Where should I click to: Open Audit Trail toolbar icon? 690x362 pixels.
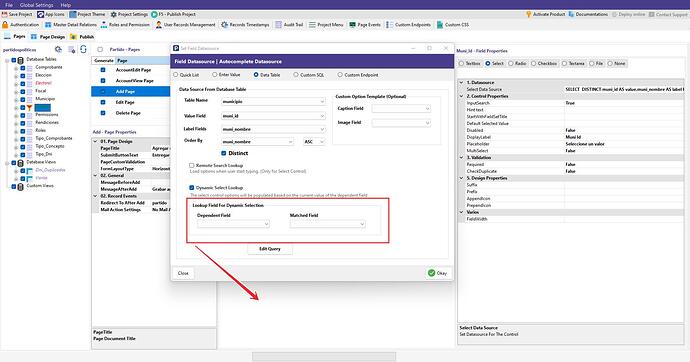[x=279, y=25]
